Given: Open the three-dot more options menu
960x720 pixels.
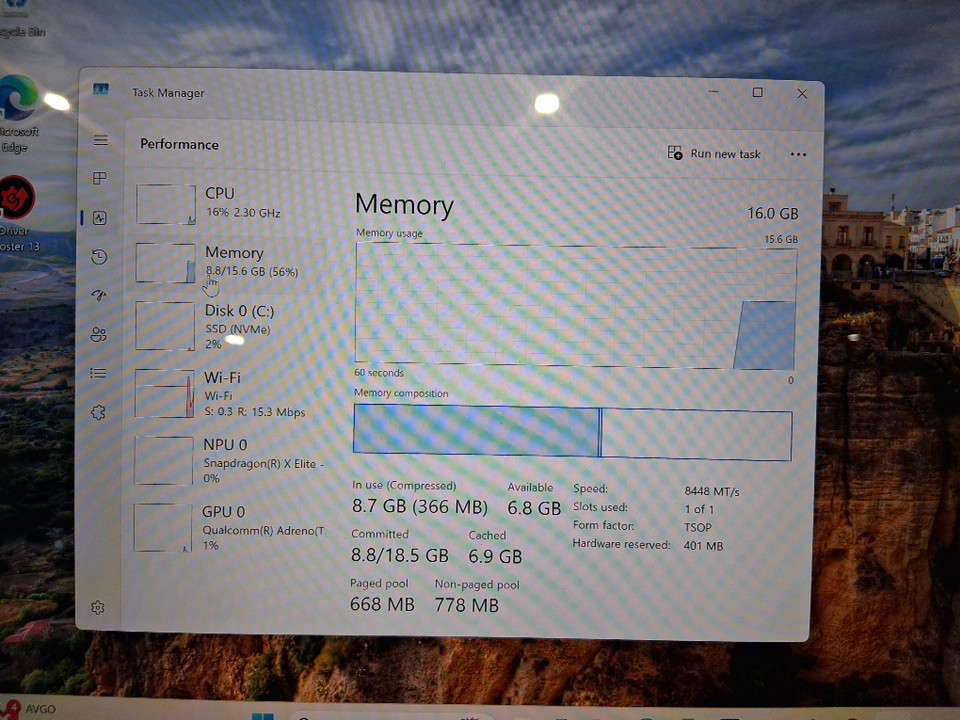Looking at the screenshot, I should coord(797,154).
